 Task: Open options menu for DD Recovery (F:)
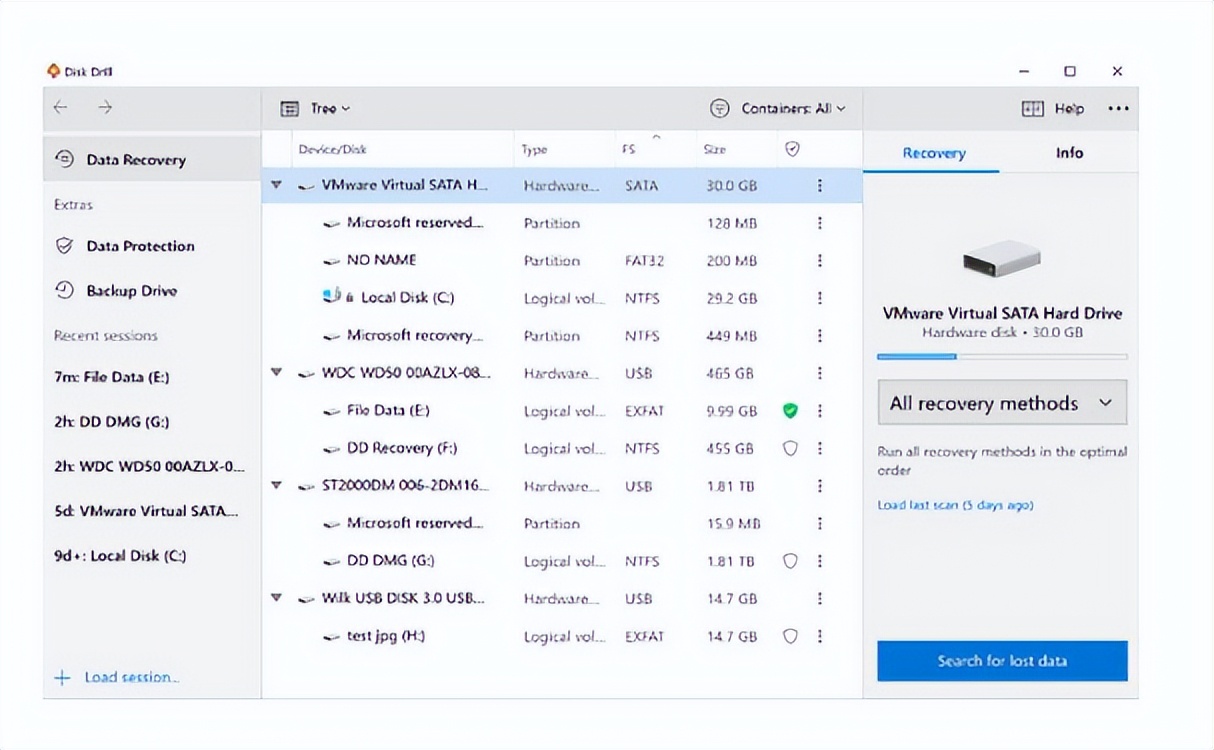click(820, 449)
